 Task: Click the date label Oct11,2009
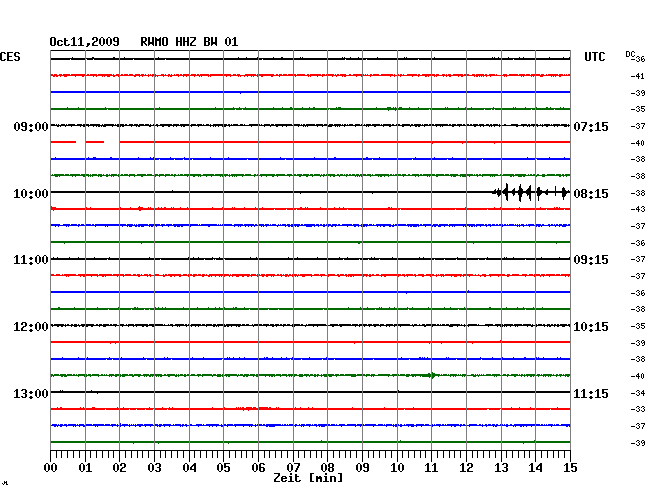point(84,42)
